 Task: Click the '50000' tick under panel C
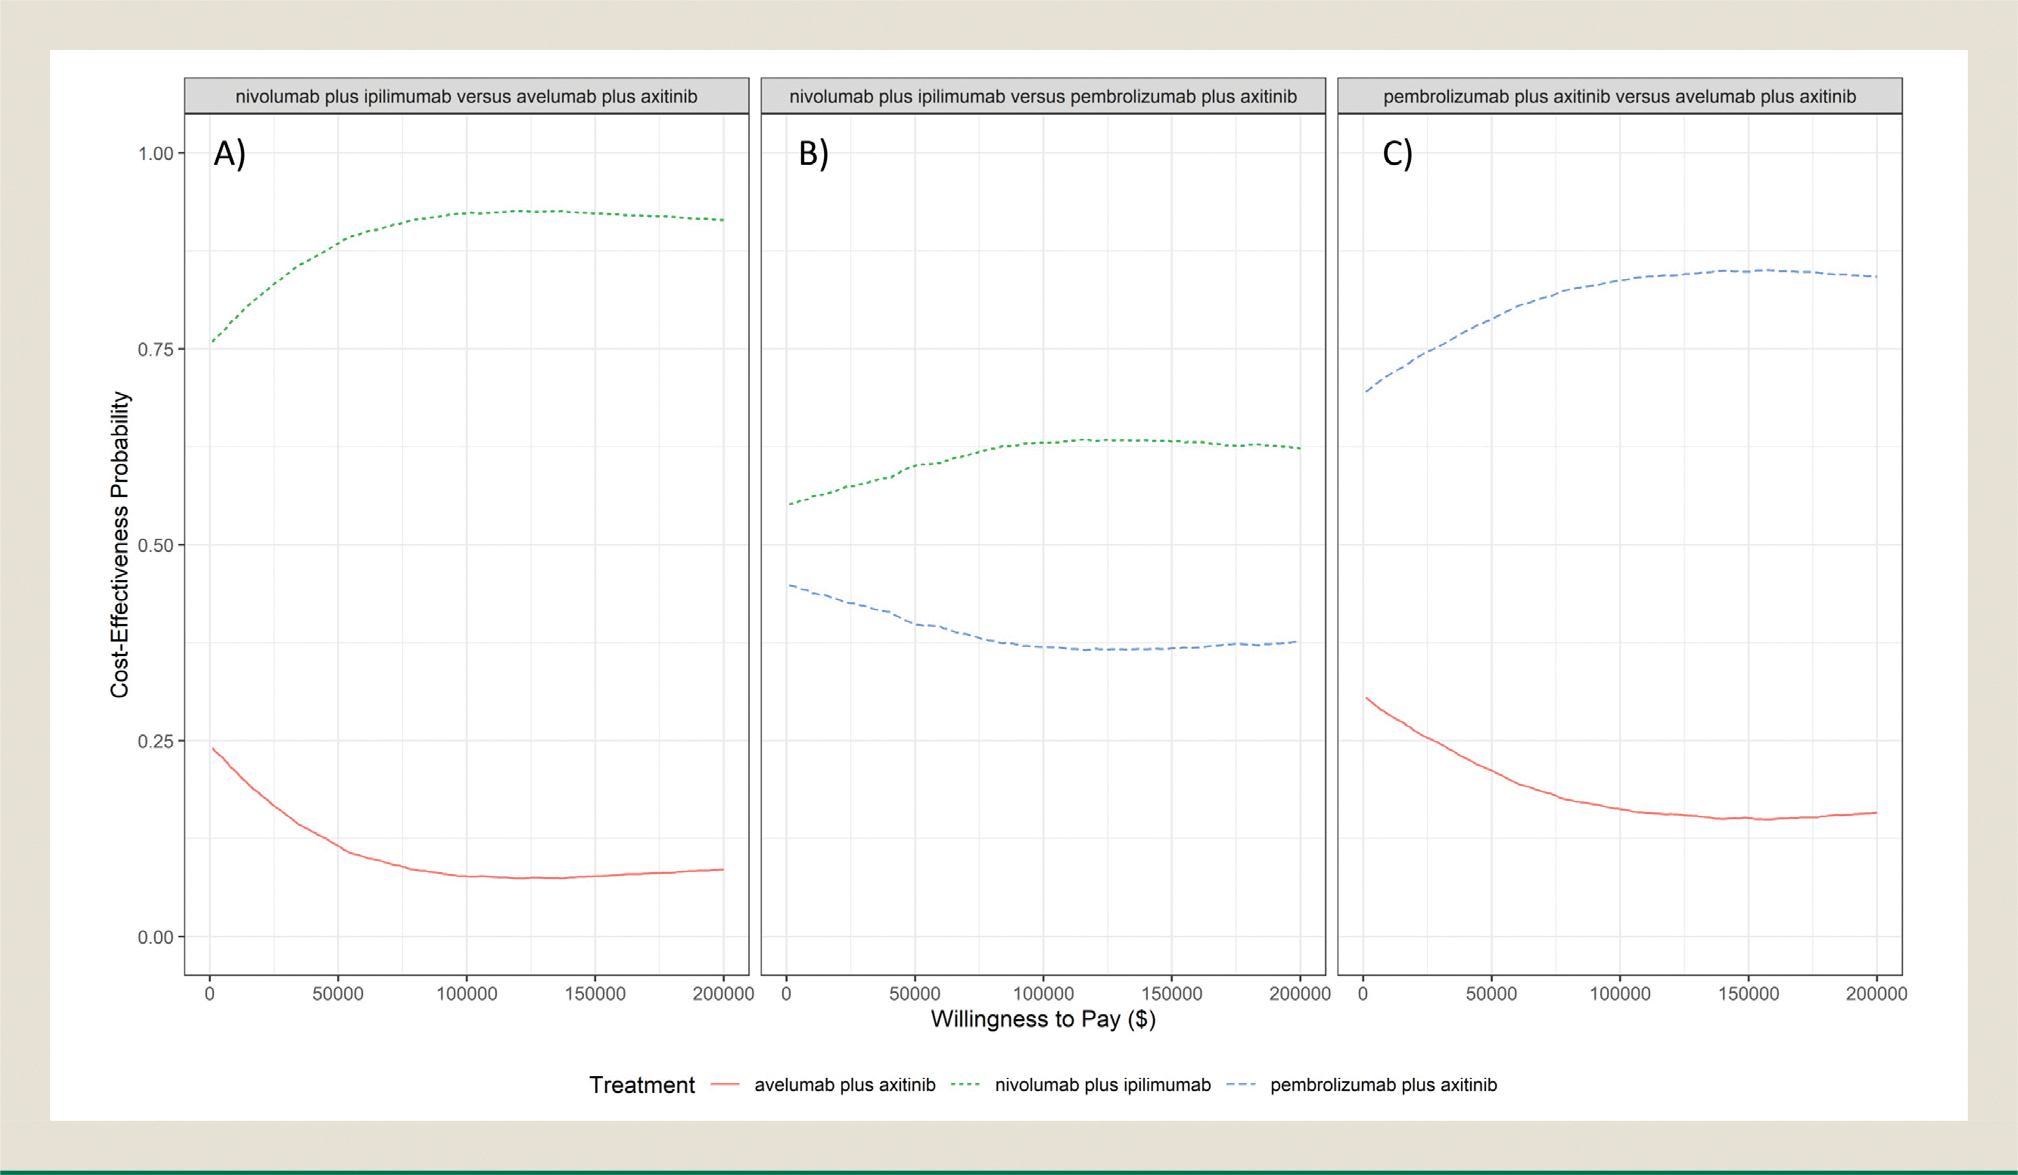coord(1491,994)
